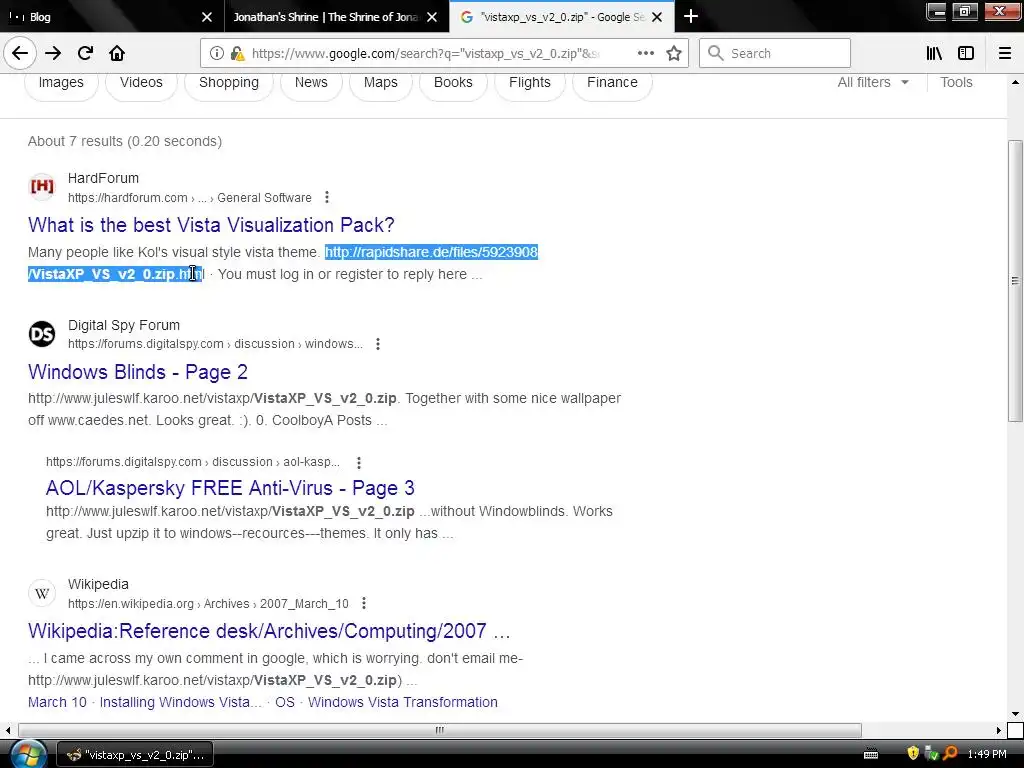This screenshot has height=768, width=1024.
Task: Select the Videos search filter
Action: [x=141, y=83]
